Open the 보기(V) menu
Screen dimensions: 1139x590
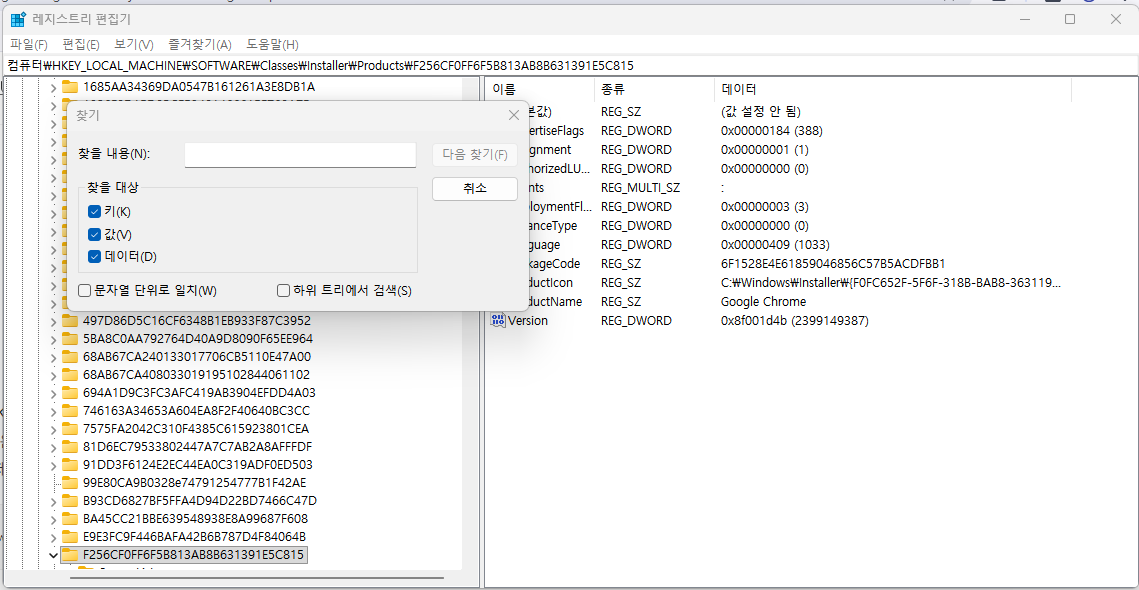coord(134,44)
